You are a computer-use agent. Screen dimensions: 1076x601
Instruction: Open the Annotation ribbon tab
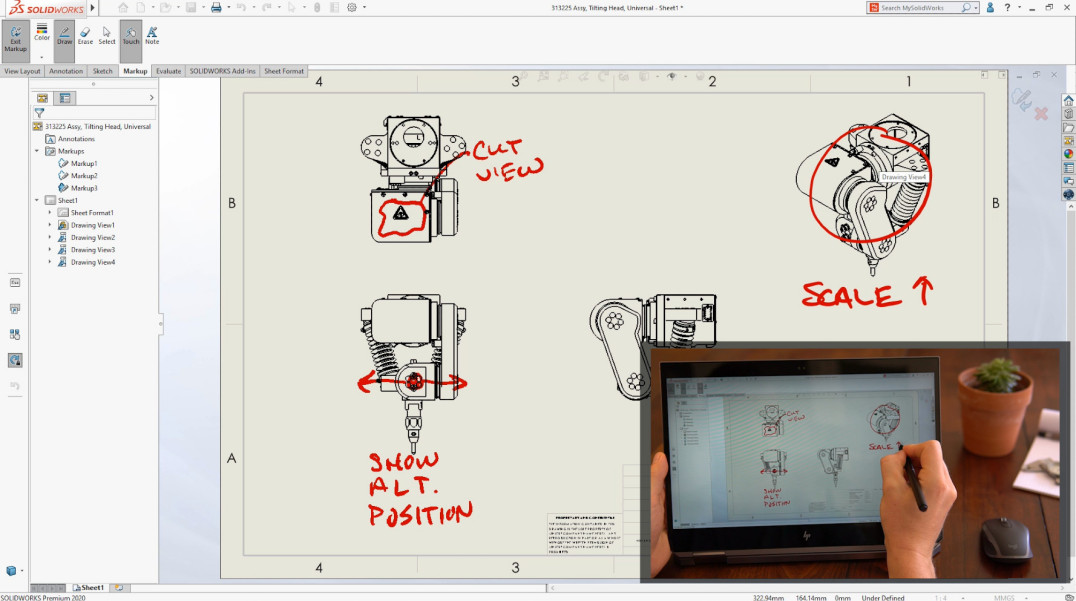pos(65,71)
